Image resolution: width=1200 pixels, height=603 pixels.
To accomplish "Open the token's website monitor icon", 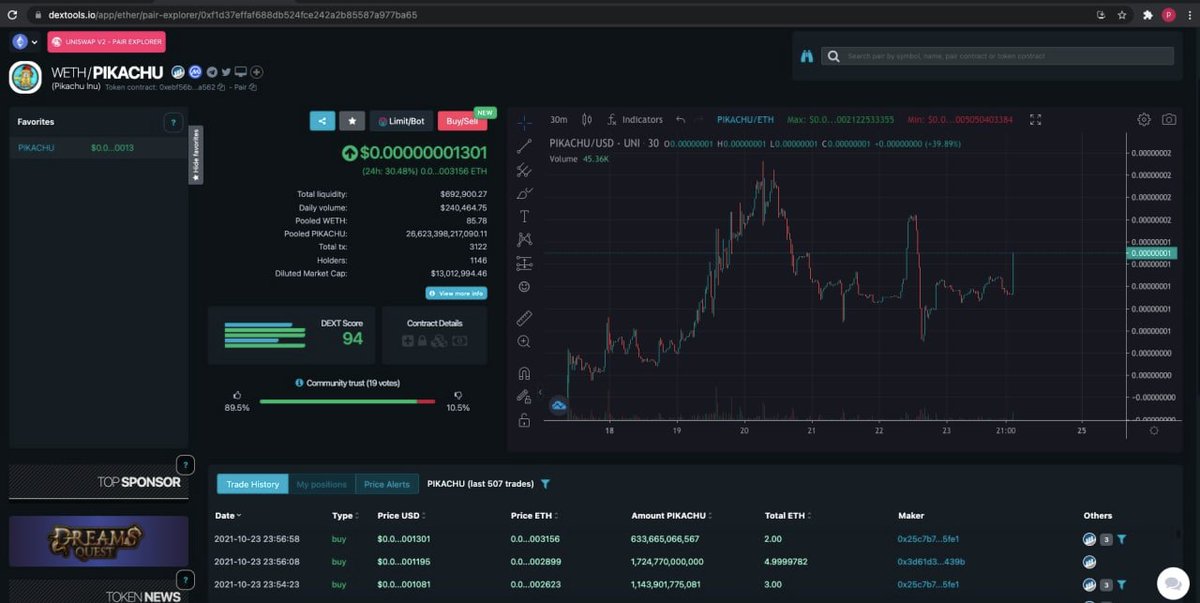I will click(241, 72).
